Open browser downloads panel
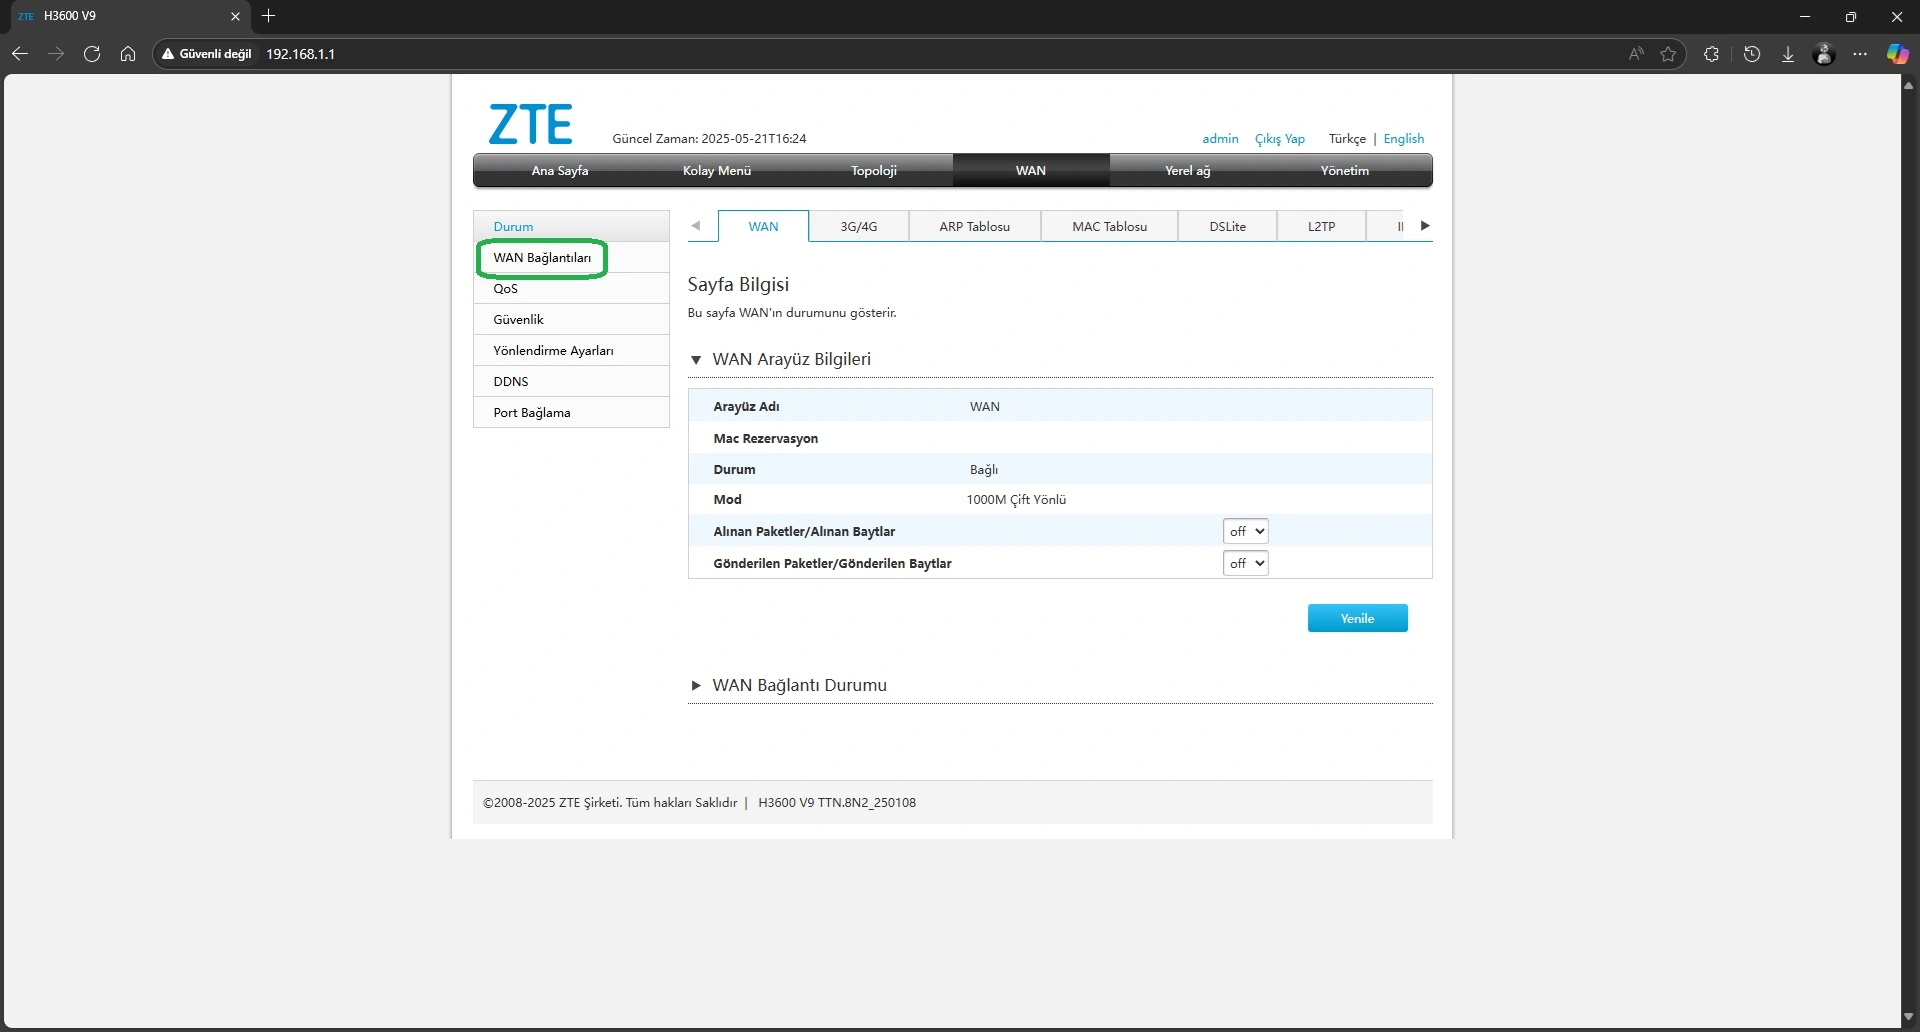 [1788, 54]
